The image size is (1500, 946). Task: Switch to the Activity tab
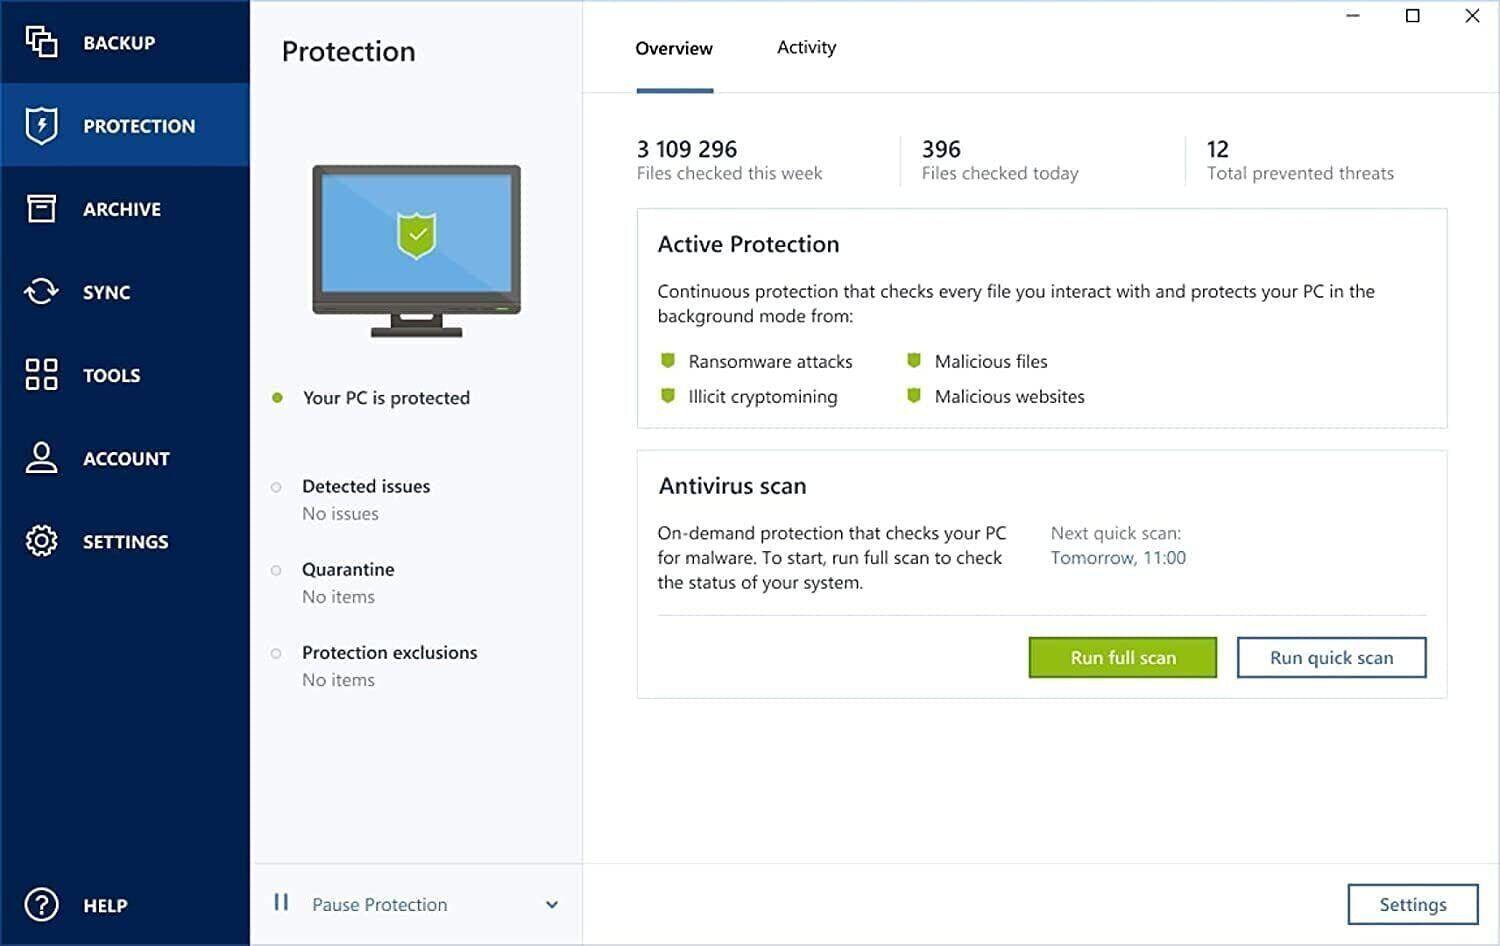806,47
